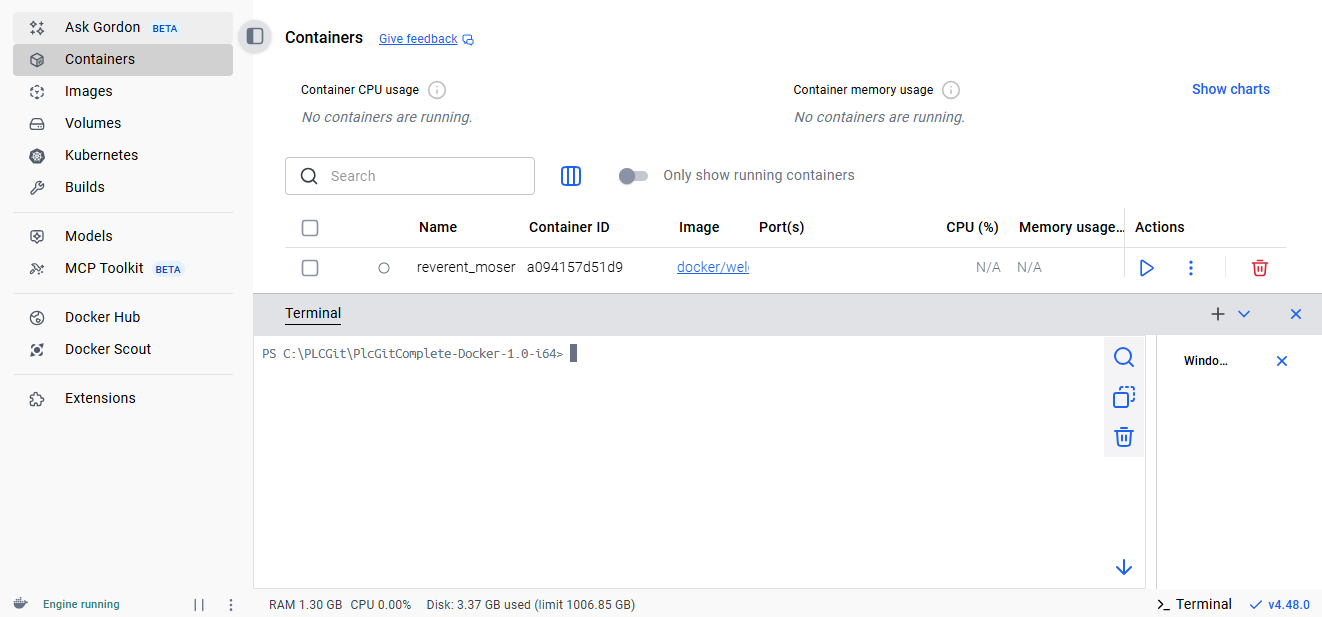Open more actions menu for reverent_moser
Viewport: 1322px width, 617px height.
[x=1190, y=268]
